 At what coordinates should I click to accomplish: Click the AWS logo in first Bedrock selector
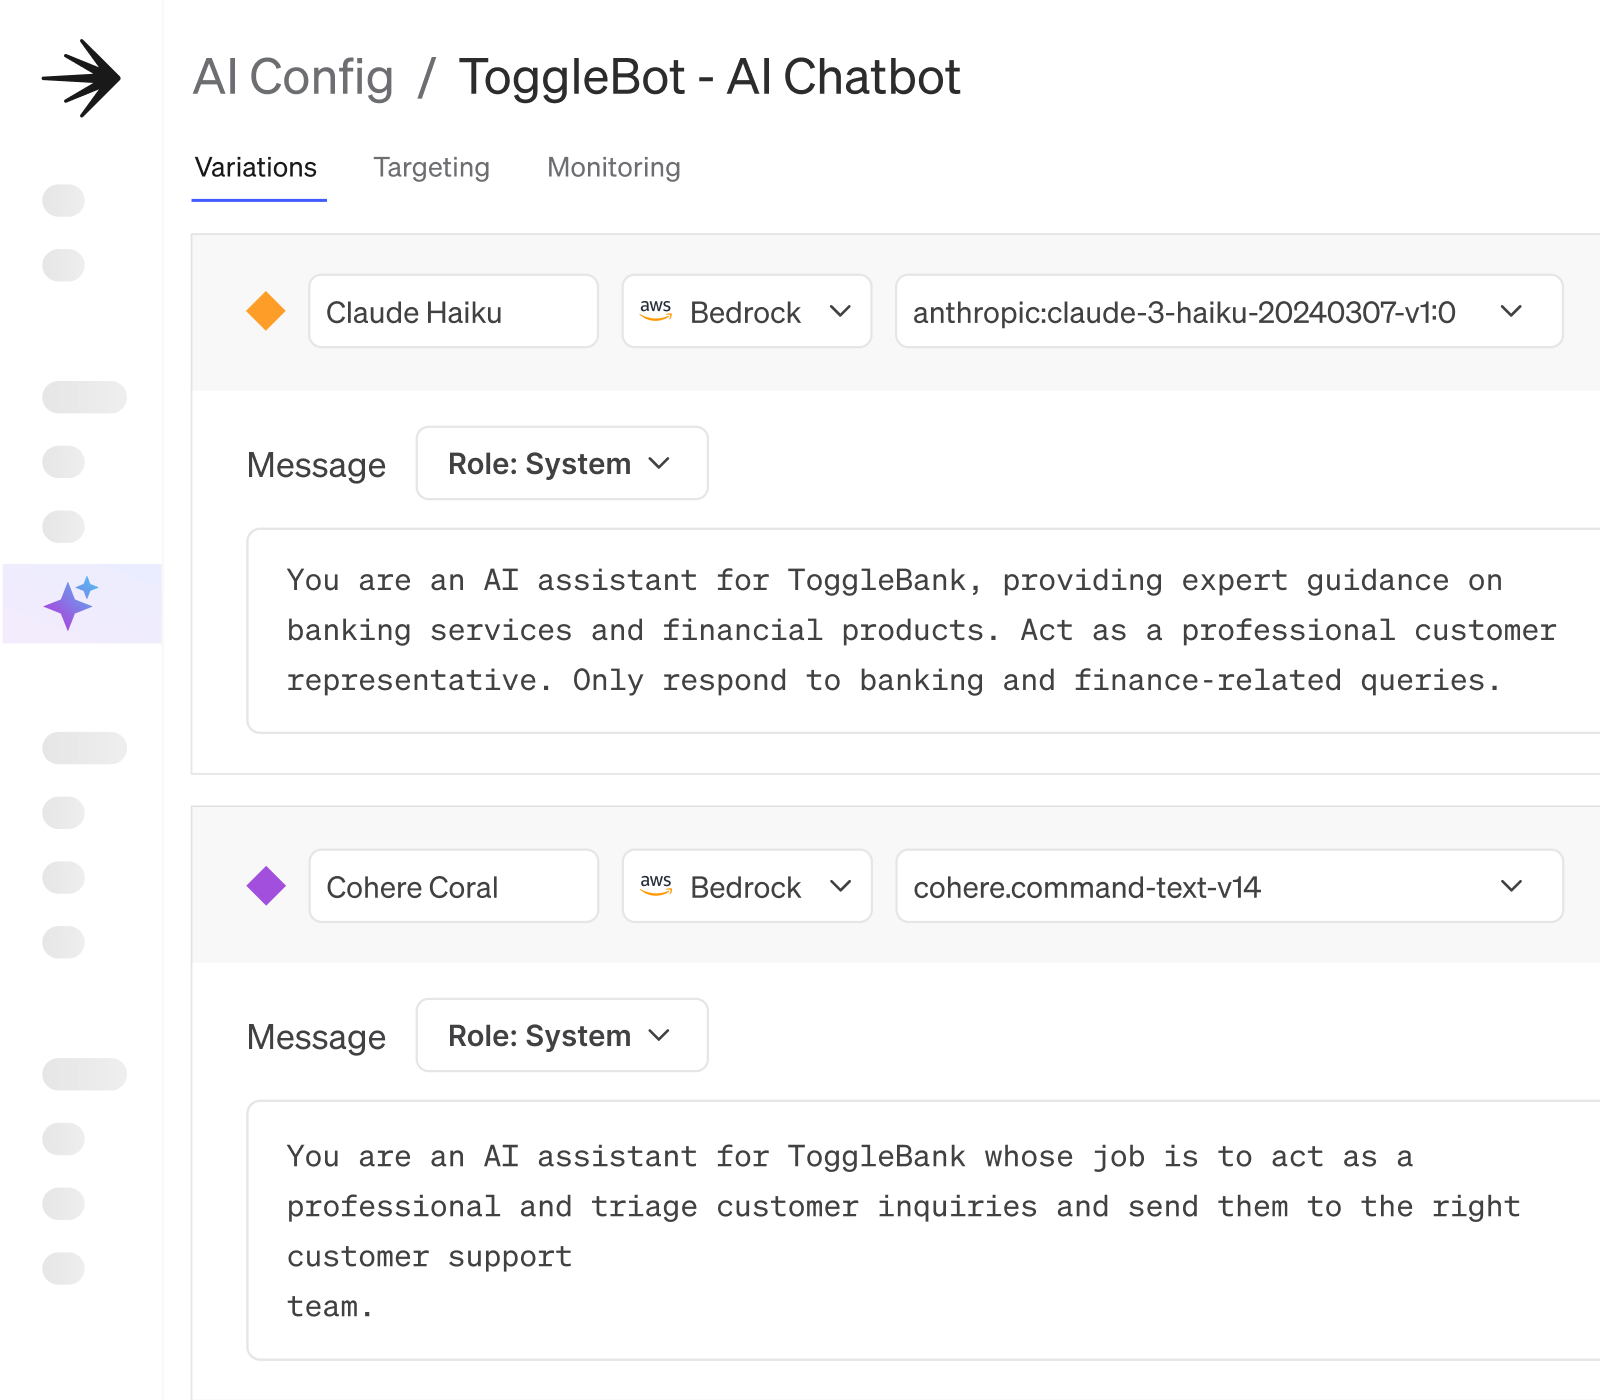pos(656,311)
